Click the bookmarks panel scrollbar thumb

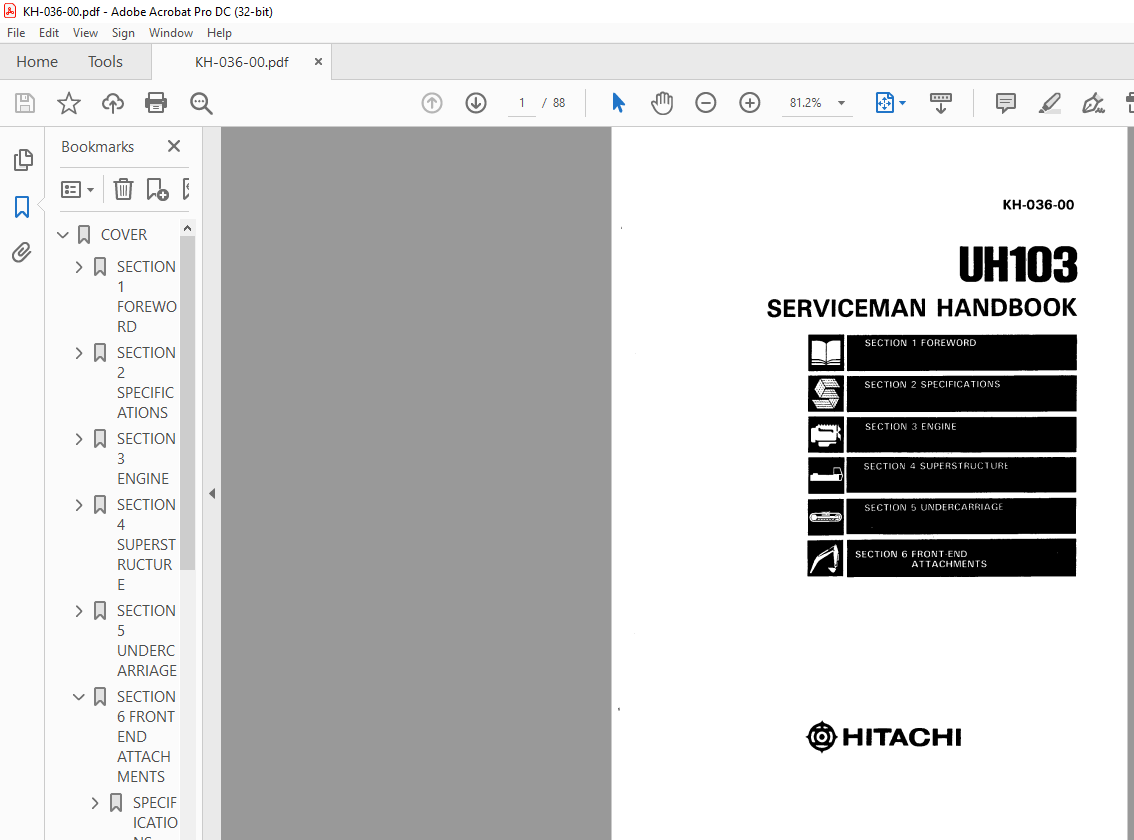(187, 403)
